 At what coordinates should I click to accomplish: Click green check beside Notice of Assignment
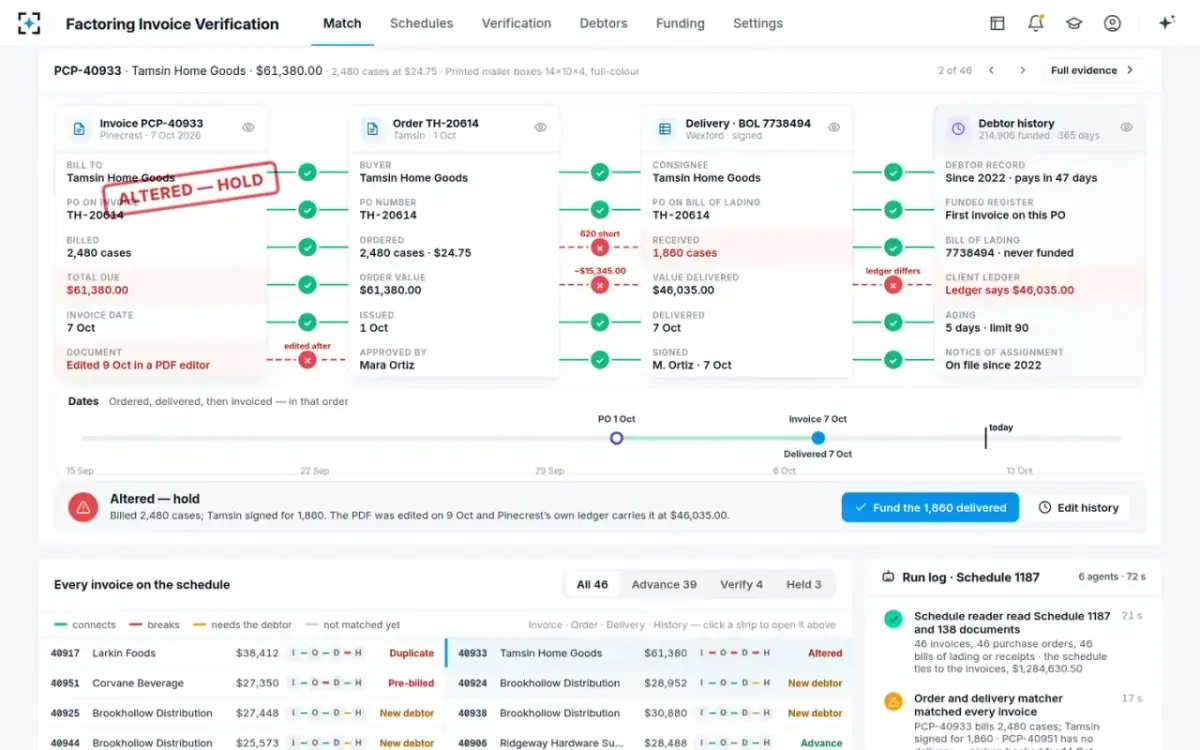tap(893, 360)
